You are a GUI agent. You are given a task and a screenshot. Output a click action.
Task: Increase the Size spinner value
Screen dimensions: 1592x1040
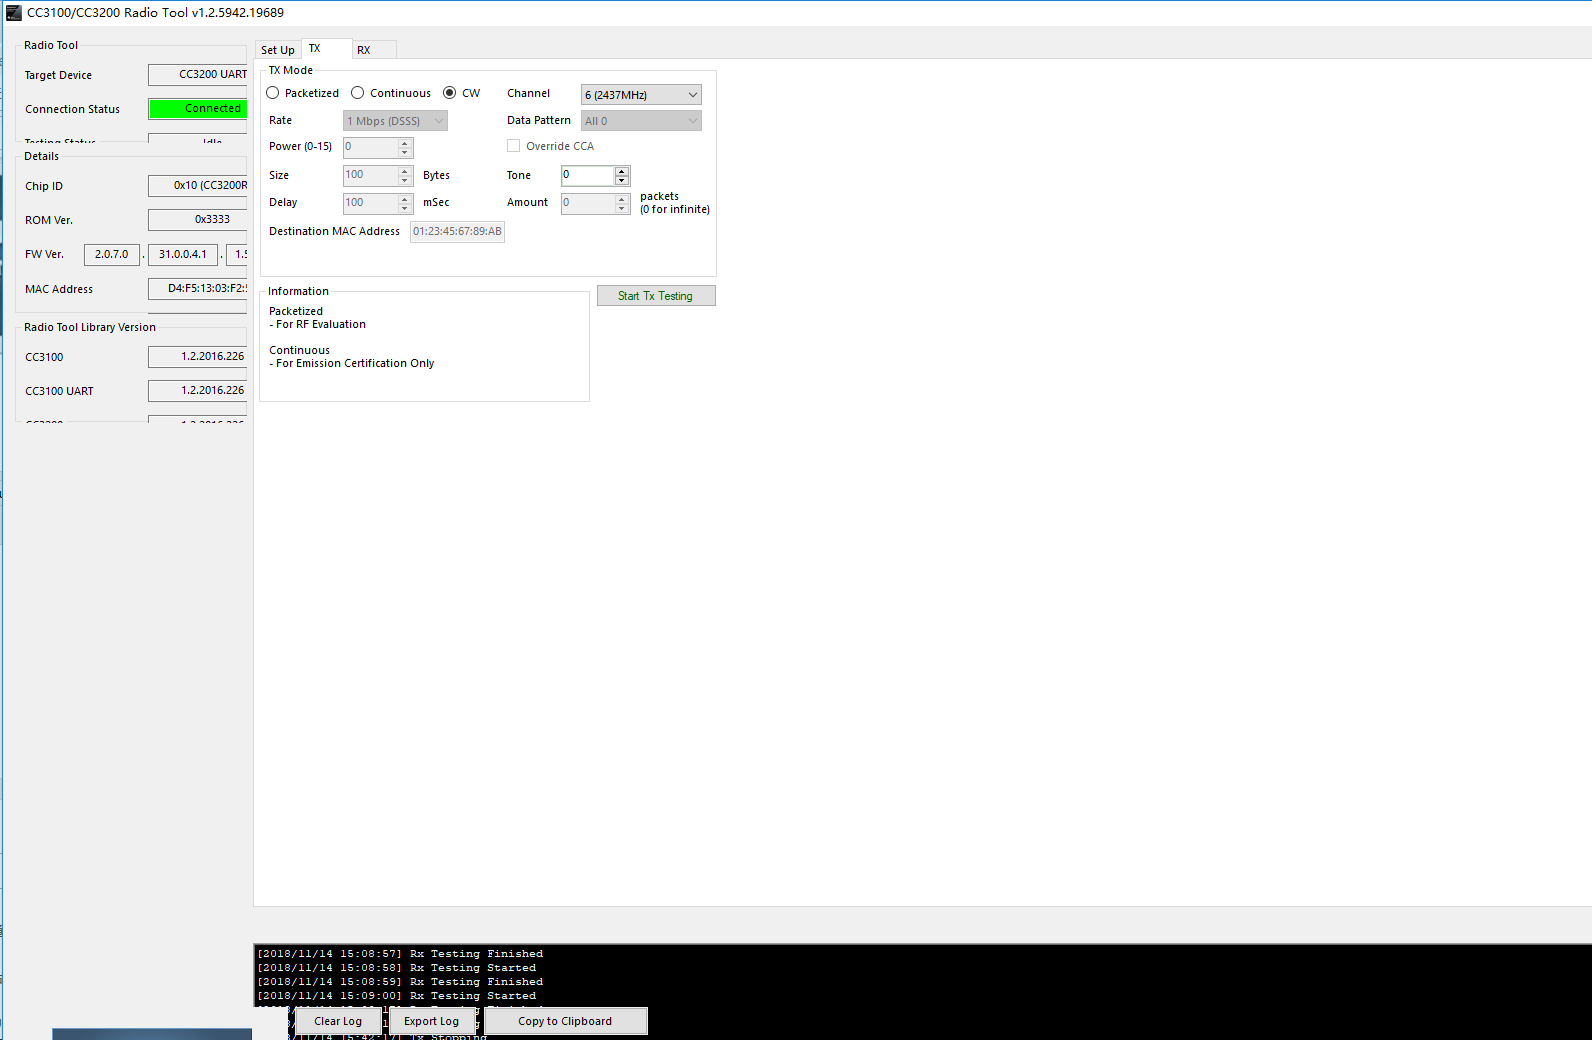pos(405,171)
